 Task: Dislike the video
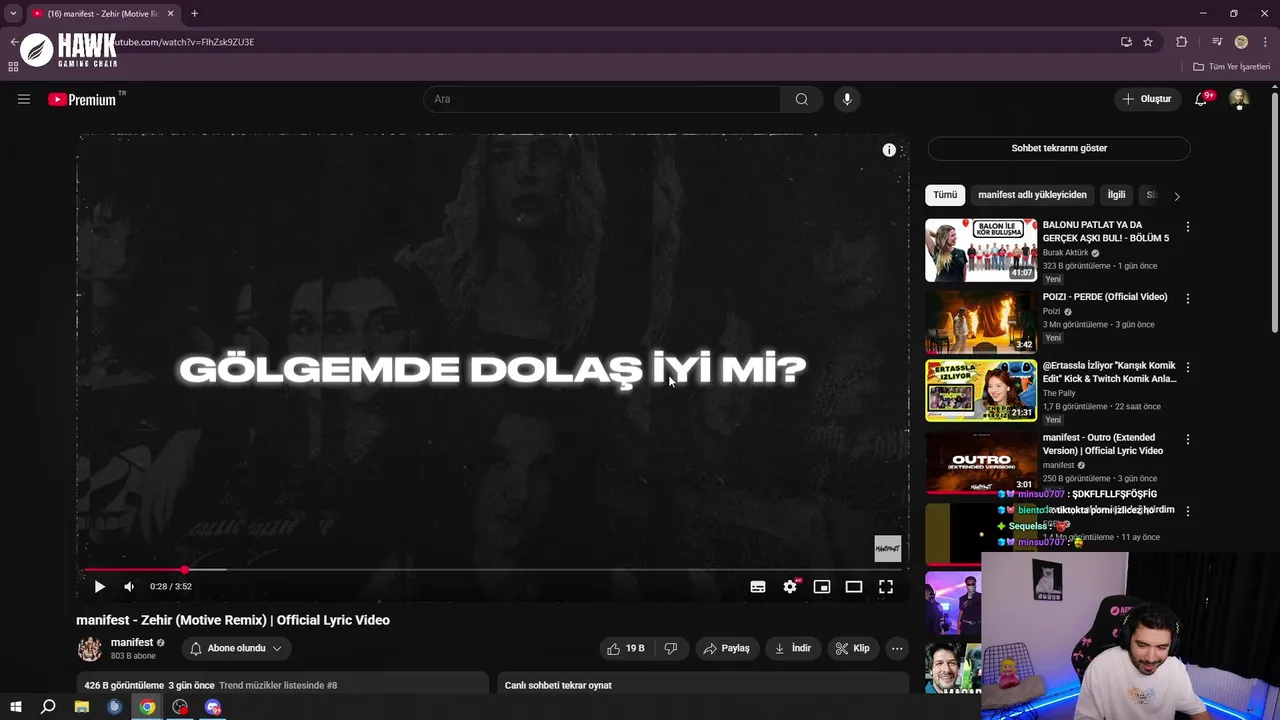click(671, 648)
